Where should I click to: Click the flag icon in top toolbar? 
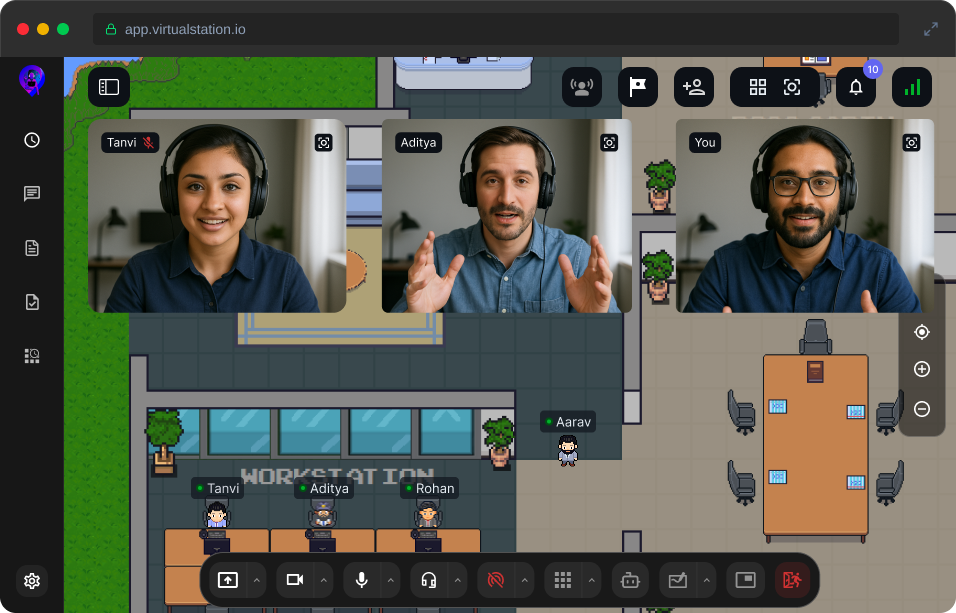(637, 87)
